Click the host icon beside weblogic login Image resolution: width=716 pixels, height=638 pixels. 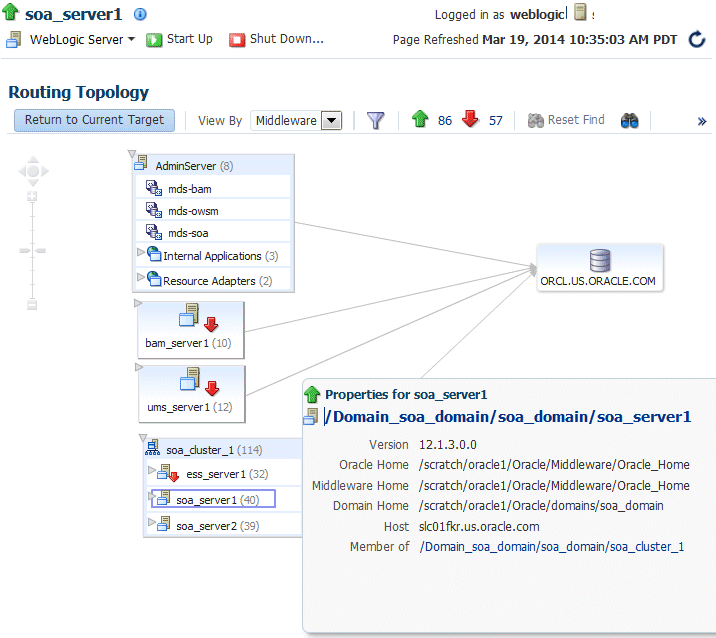pos(580,12)
